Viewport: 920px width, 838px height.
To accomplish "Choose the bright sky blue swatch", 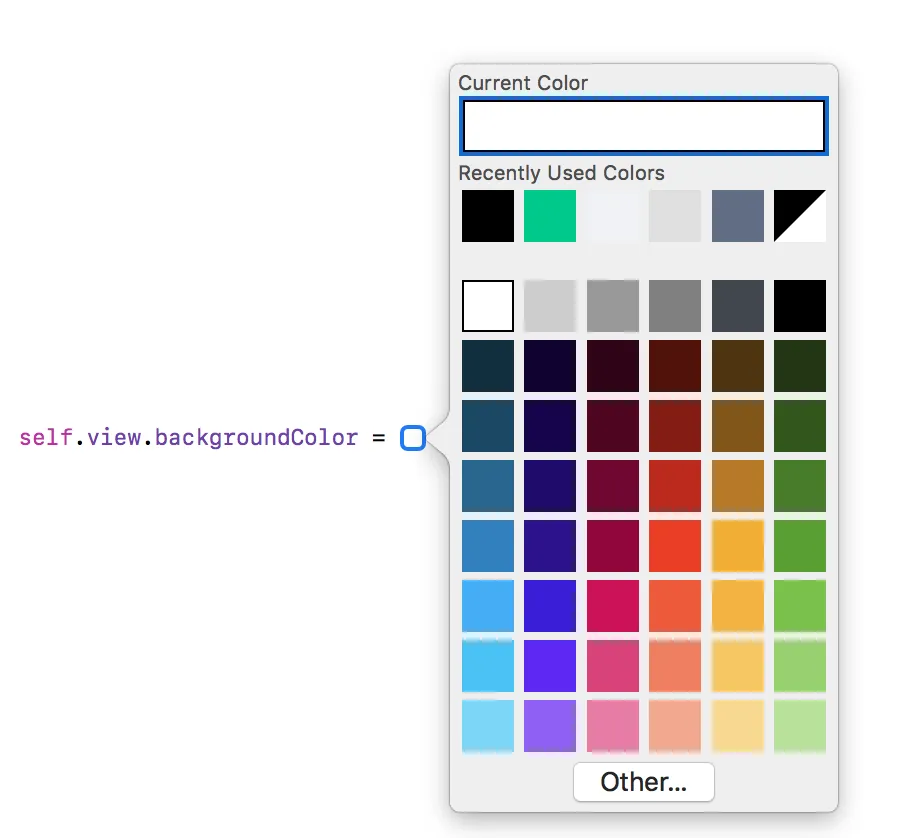I will click(x=488, y=606).
